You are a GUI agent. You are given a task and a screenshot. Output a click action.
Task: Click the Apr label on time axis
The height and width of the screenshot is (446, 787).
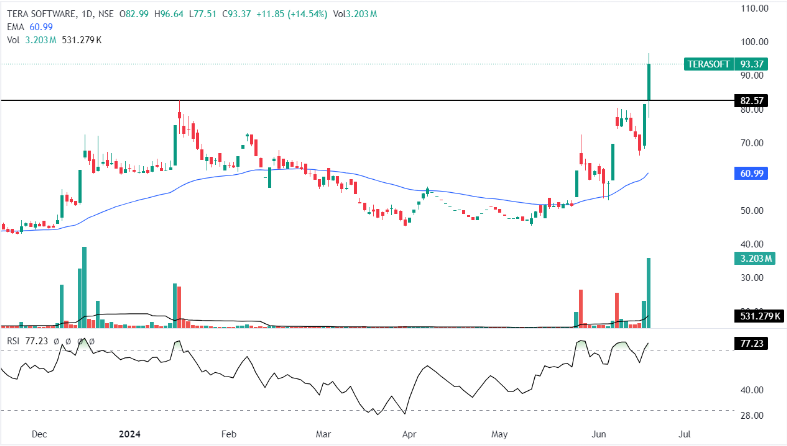[x=409, y=435]
